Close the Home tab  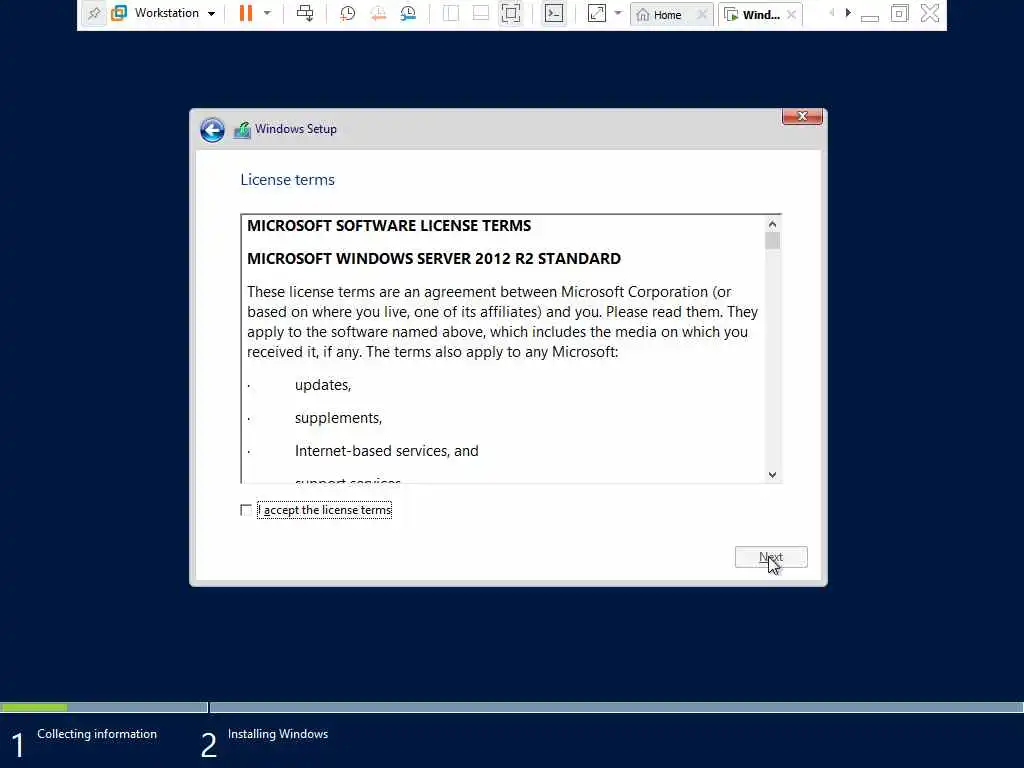click(702, 14)
